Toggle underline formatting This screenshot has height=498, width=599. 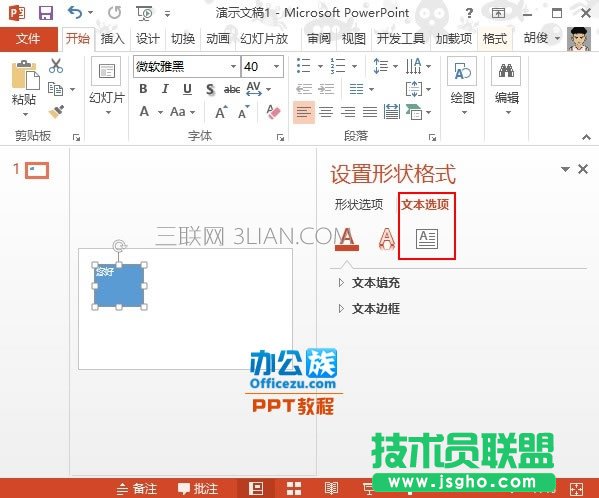click(x=187, y=89)
